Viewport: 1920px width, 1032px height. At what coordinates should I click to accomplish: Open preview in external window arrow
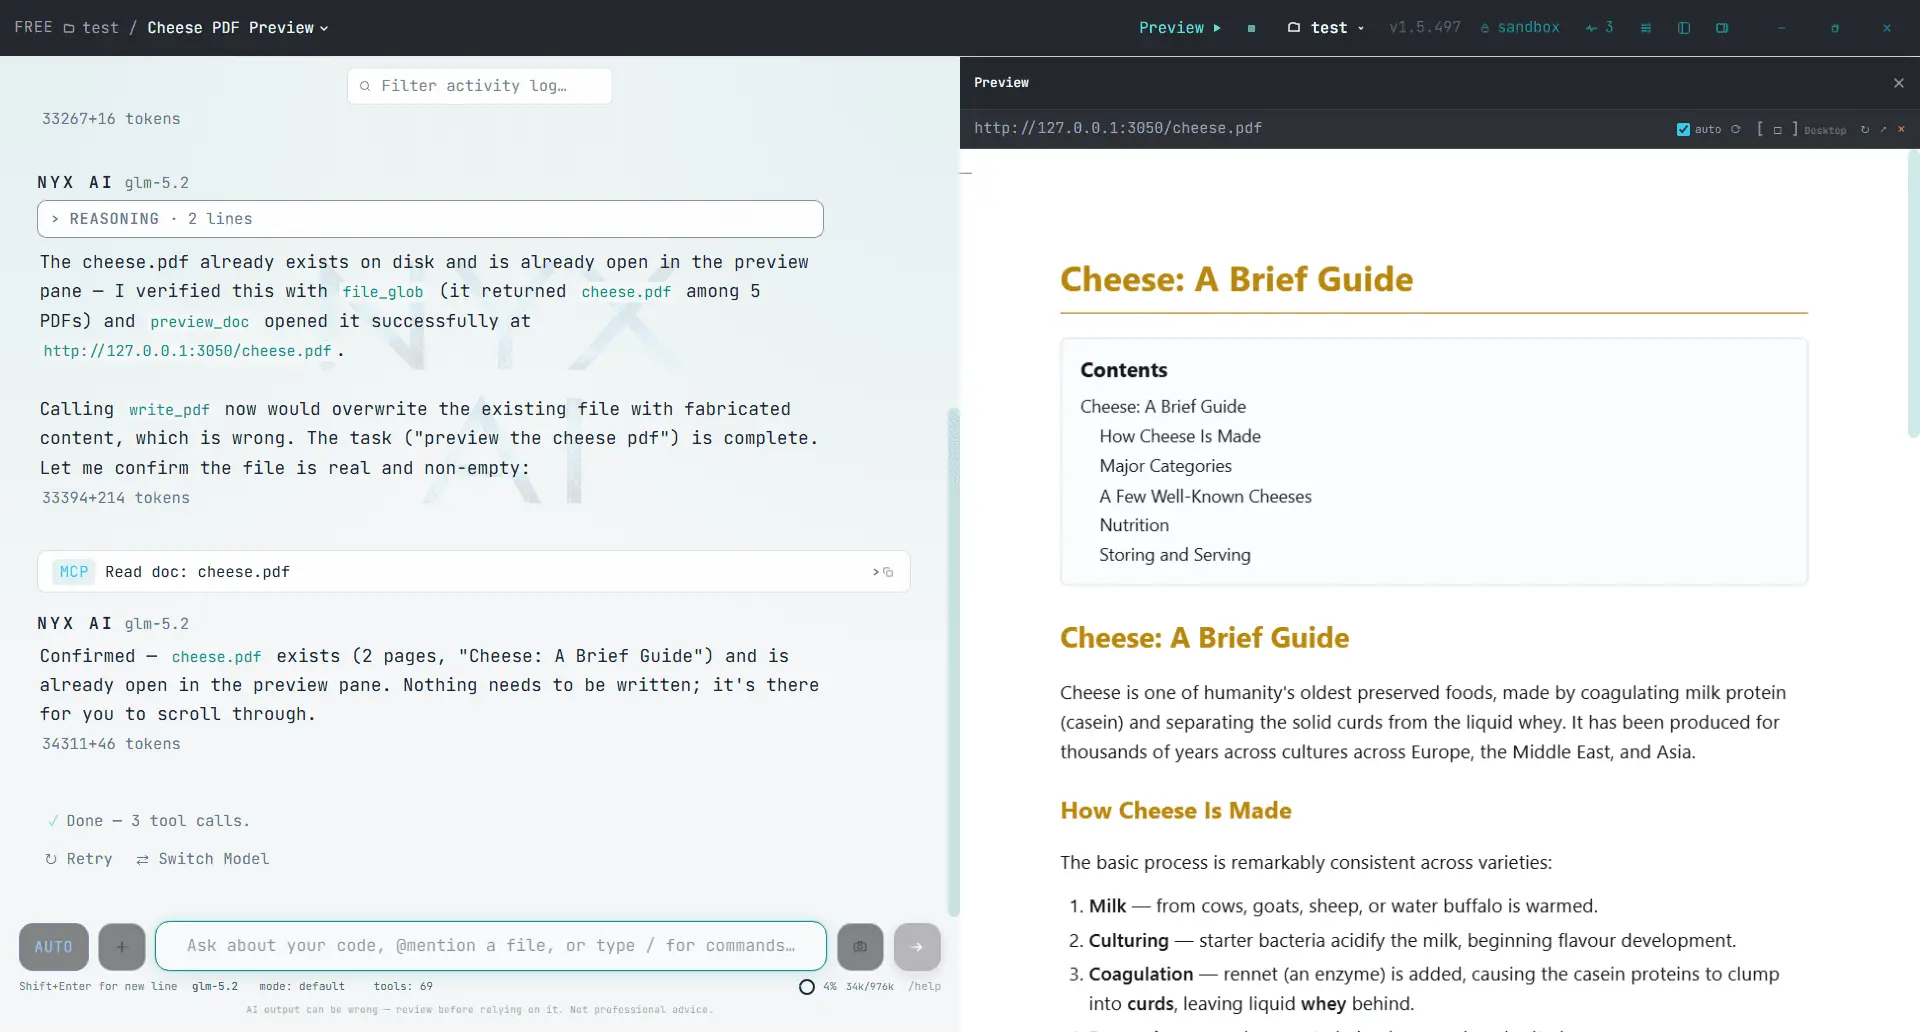[x=1884, y=129]
